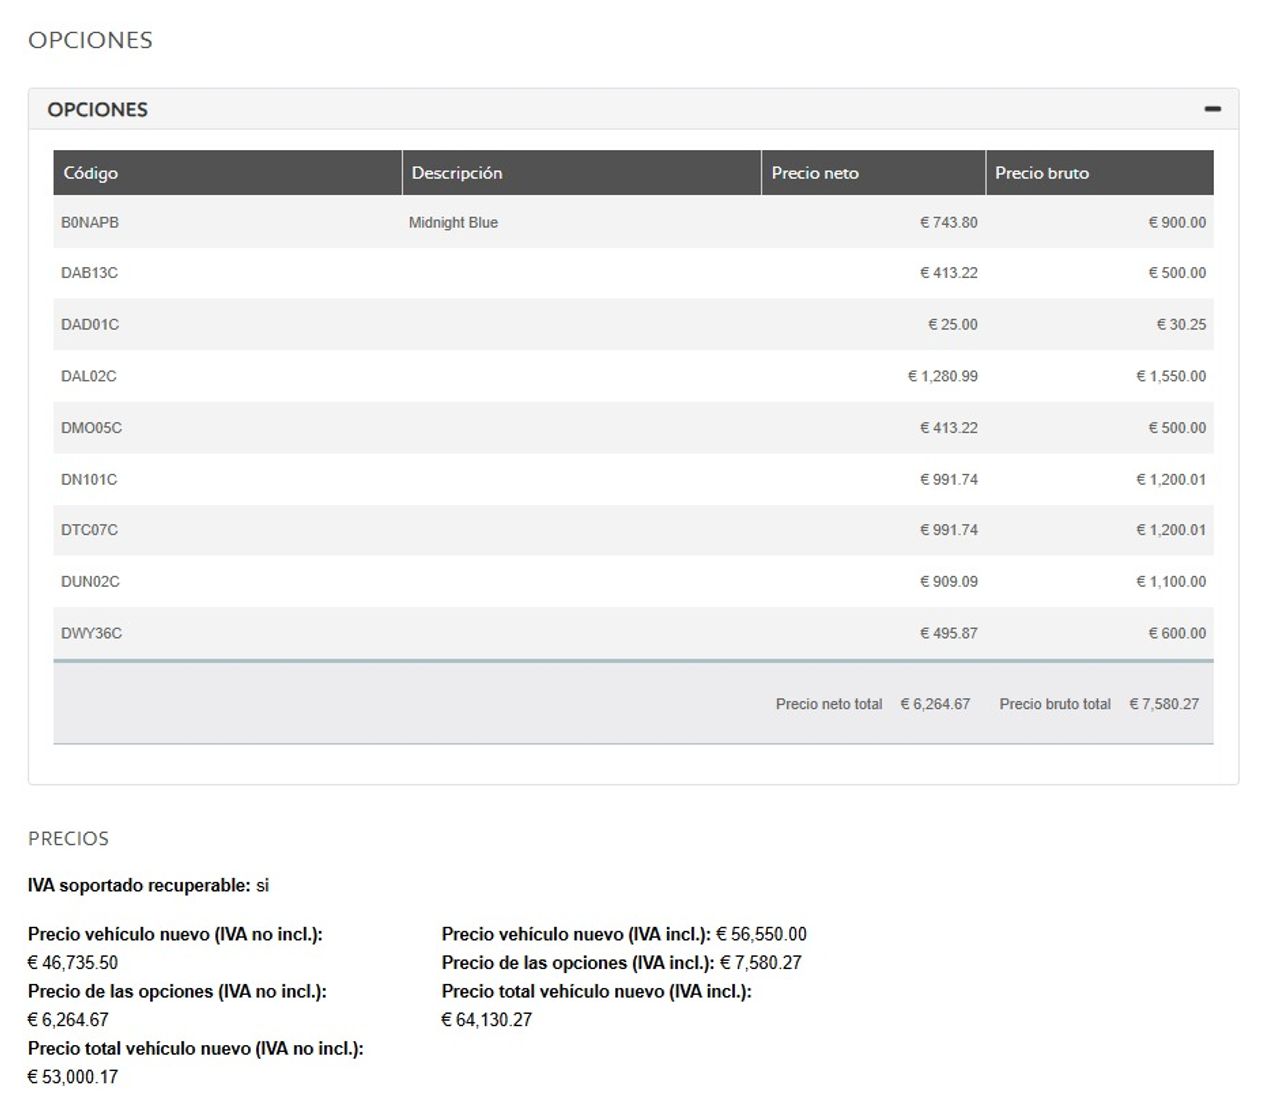Click the Midnight Blue description

(453, 223)
